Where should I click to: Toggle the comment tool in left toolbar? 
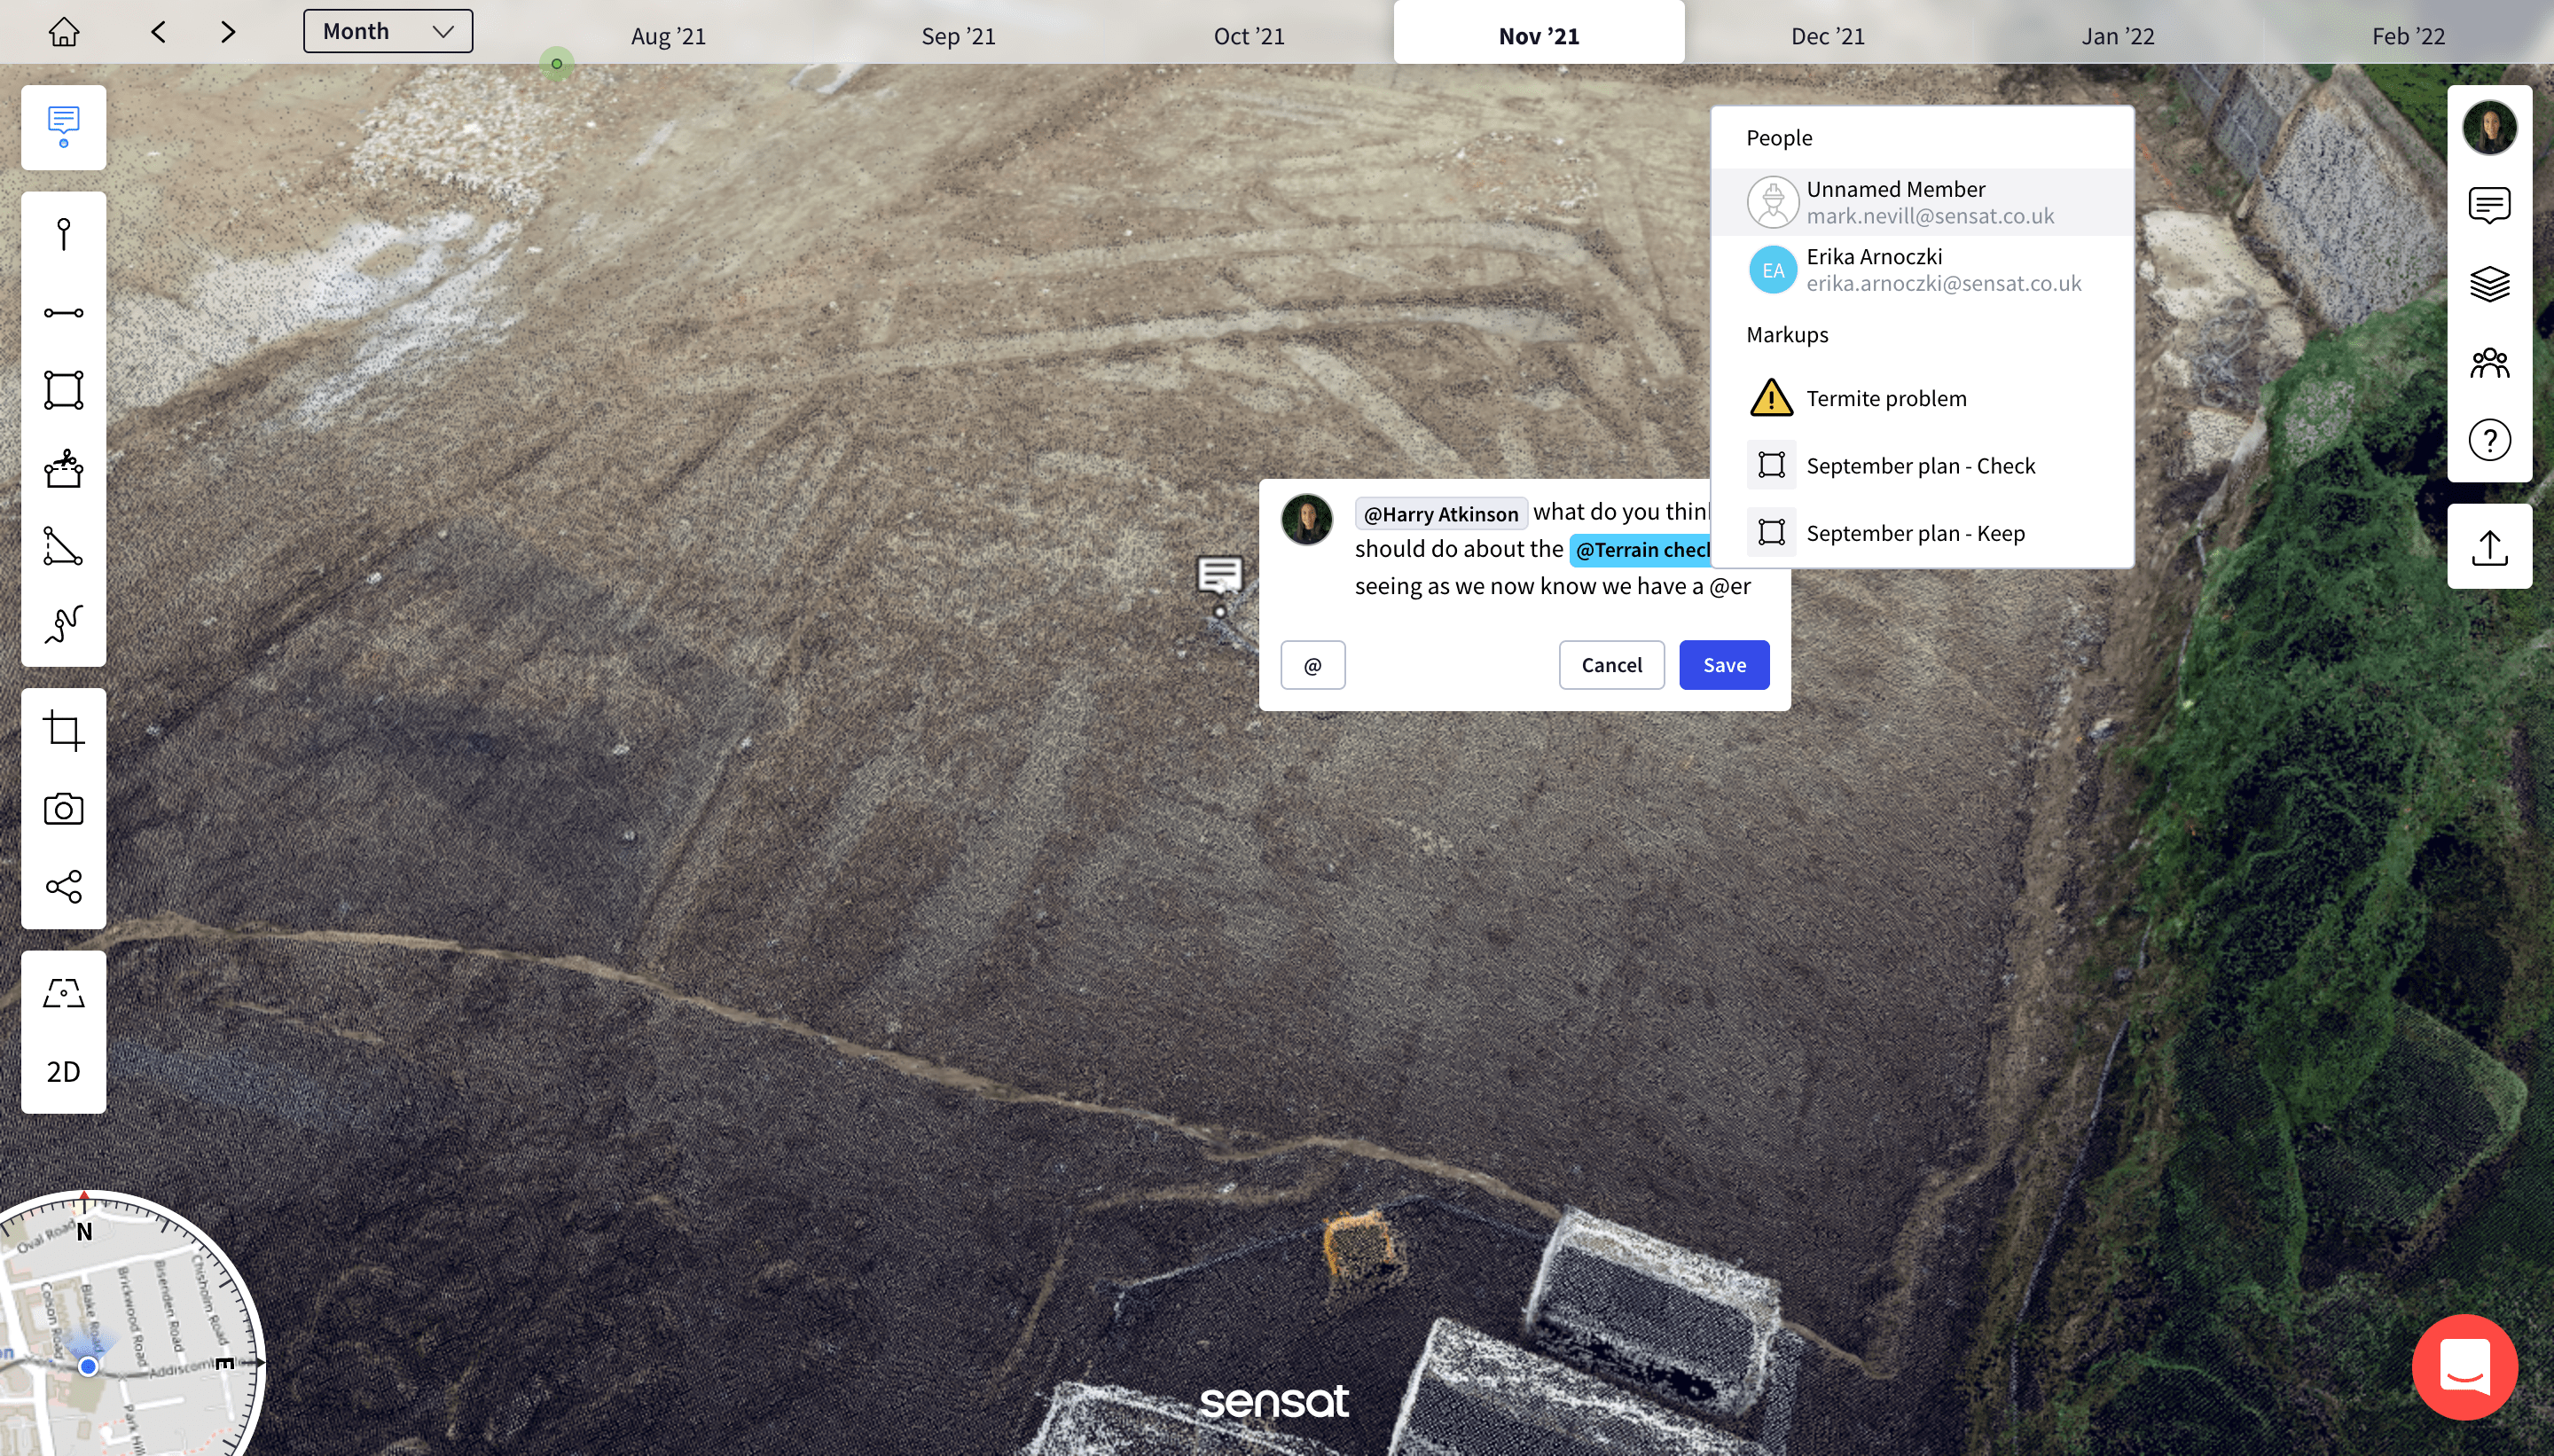coord(63,127)
